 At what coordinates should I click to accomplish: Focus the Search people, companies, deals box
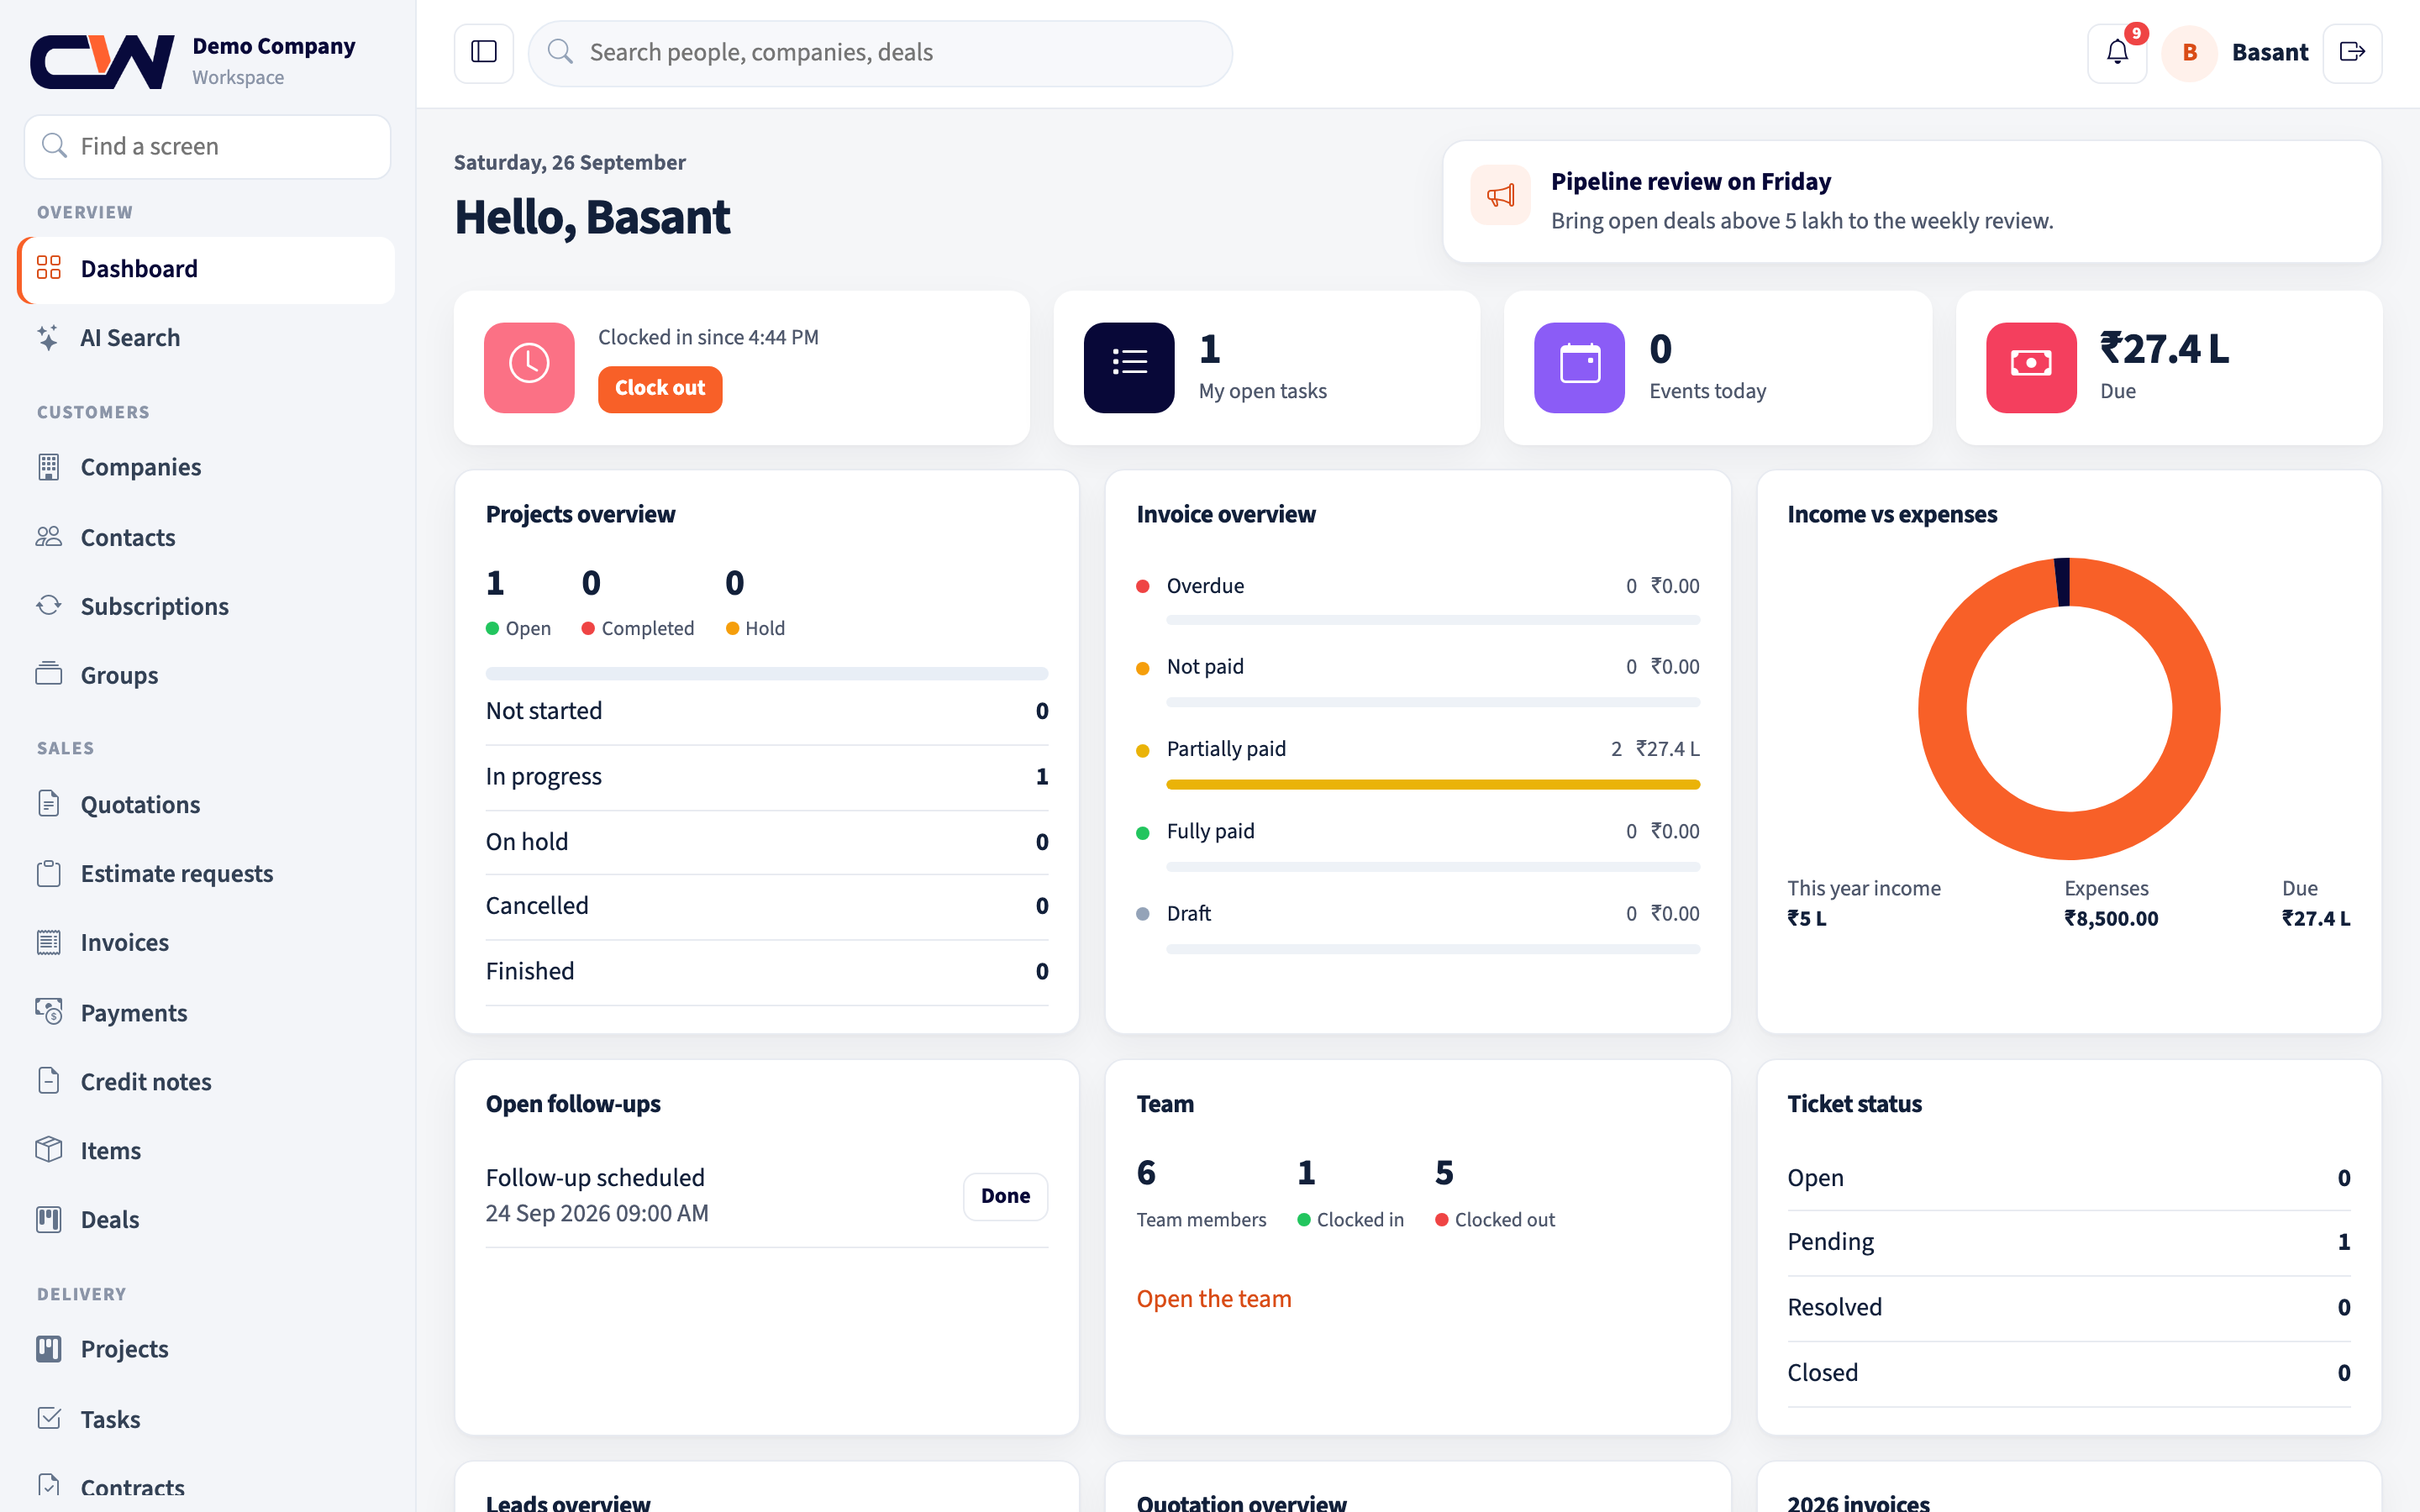[x=880, y=52]
